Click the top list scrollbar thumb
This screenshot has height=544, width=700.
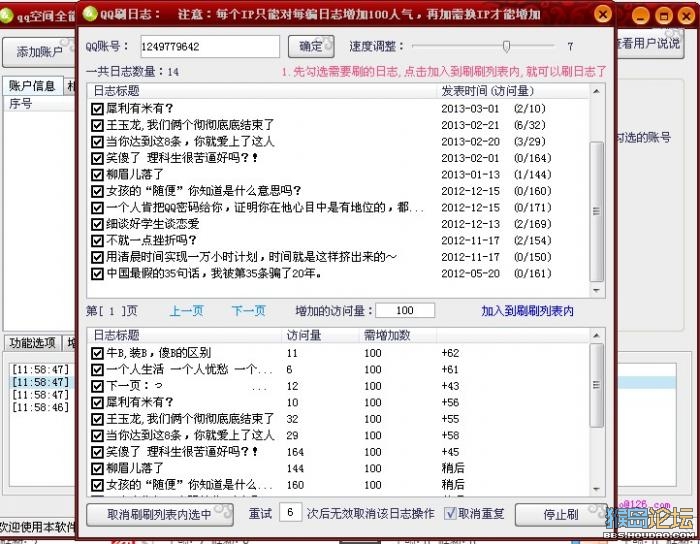tap(596, 212)
